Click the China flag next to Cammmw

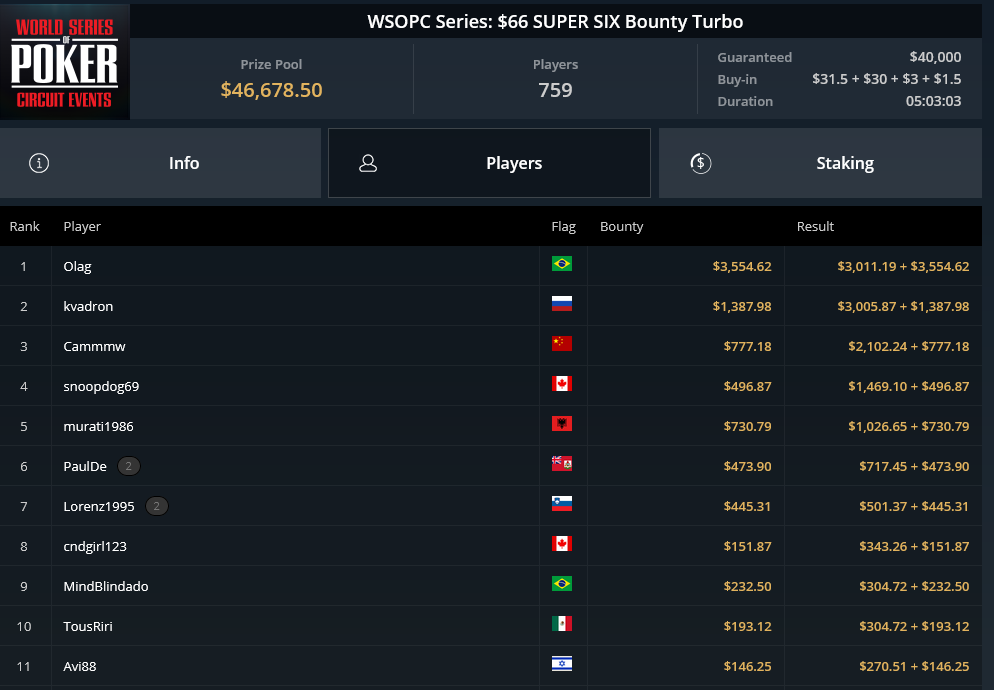click(x=562, y=343)
